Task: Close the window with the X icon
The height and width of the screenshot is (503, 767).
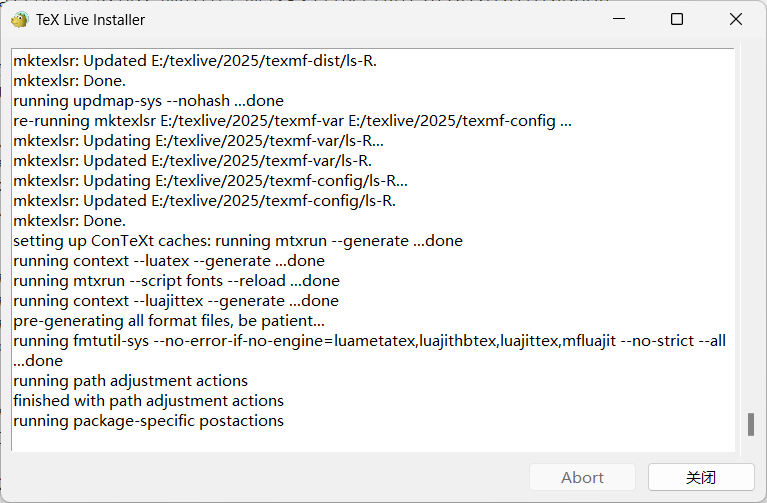Action: pos(736,19)
